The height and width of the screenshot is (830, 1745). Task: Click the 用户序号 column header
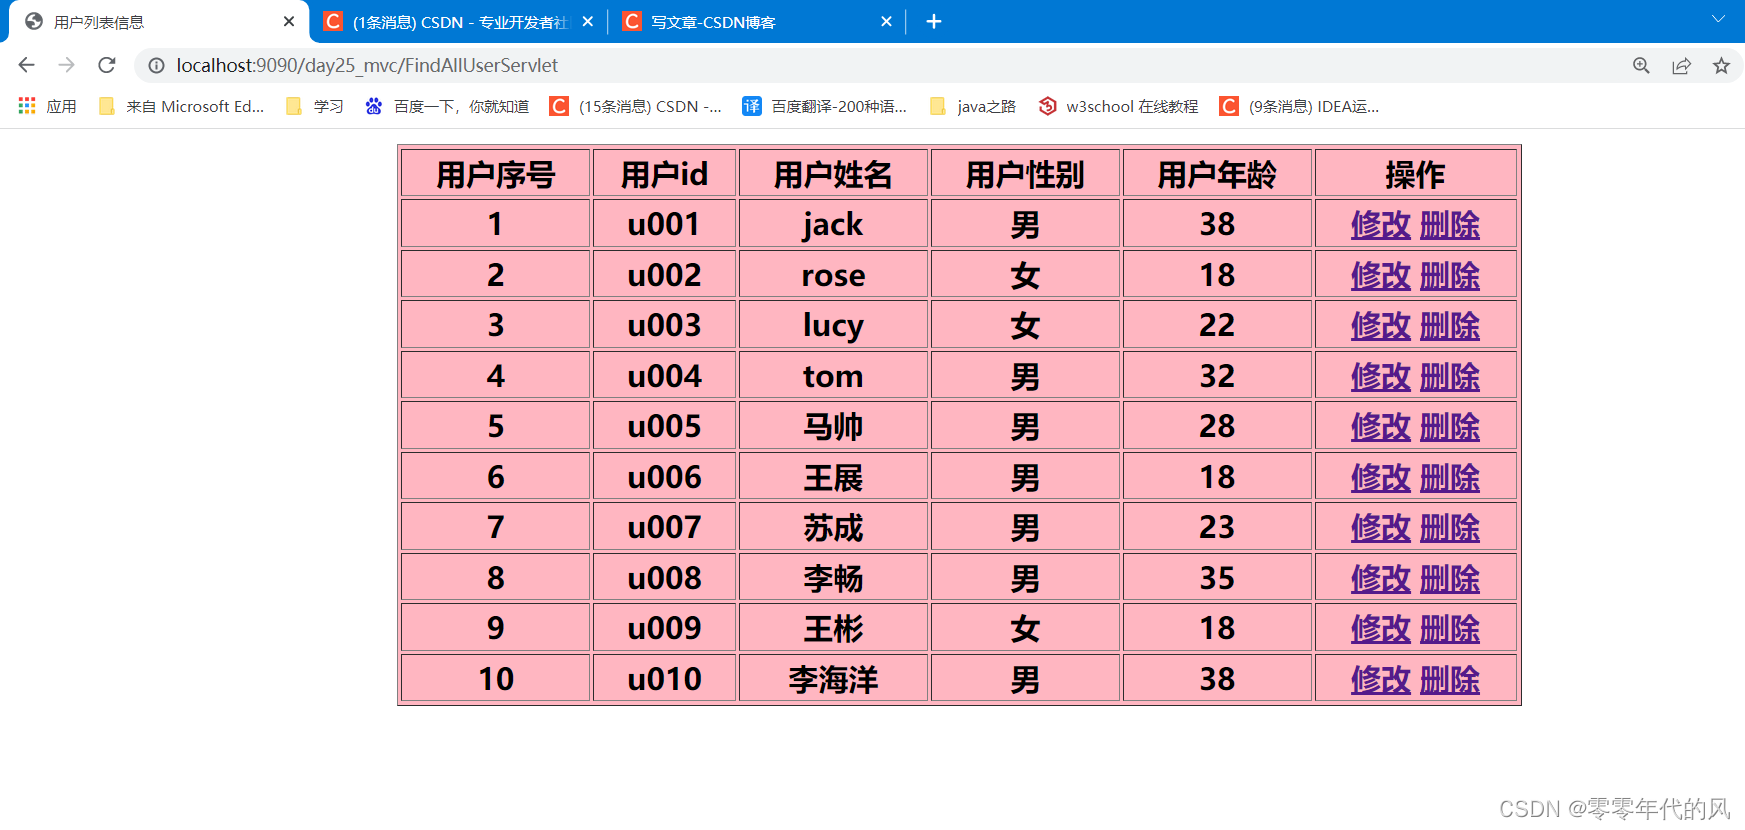coord(496,174)
